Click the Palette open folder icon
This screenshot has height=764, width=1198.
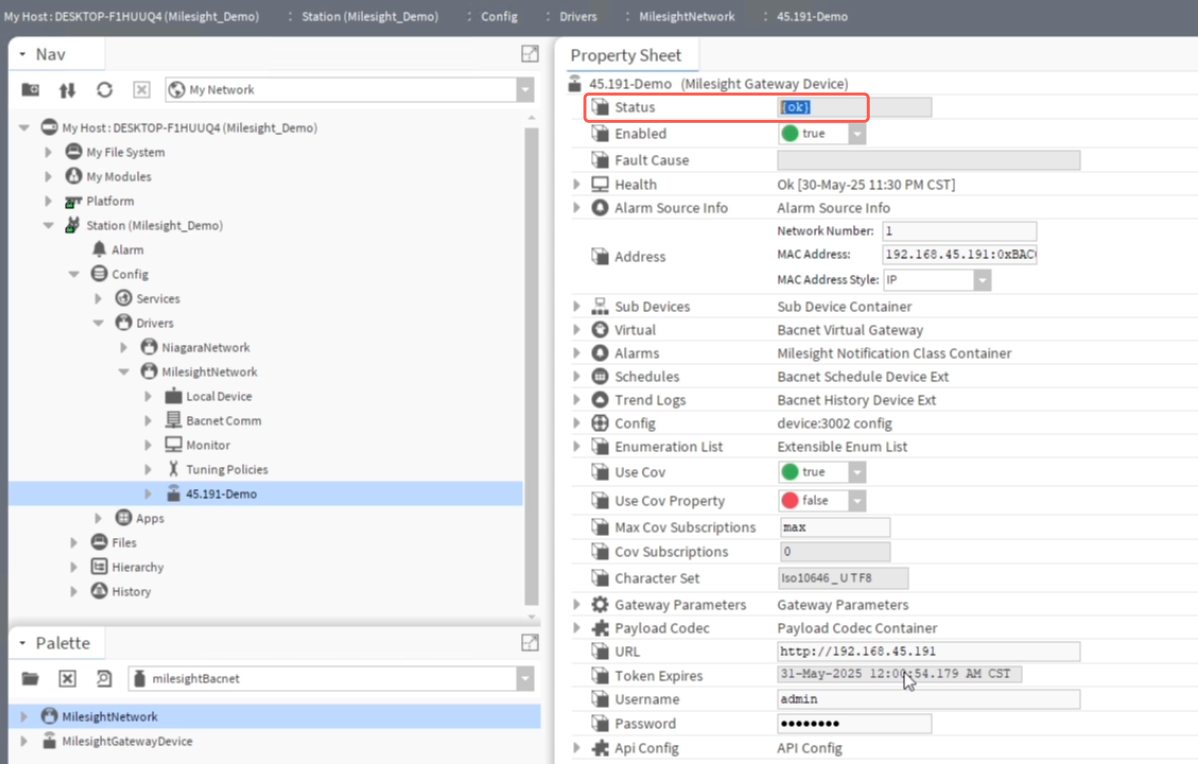[x=31, y=678]
